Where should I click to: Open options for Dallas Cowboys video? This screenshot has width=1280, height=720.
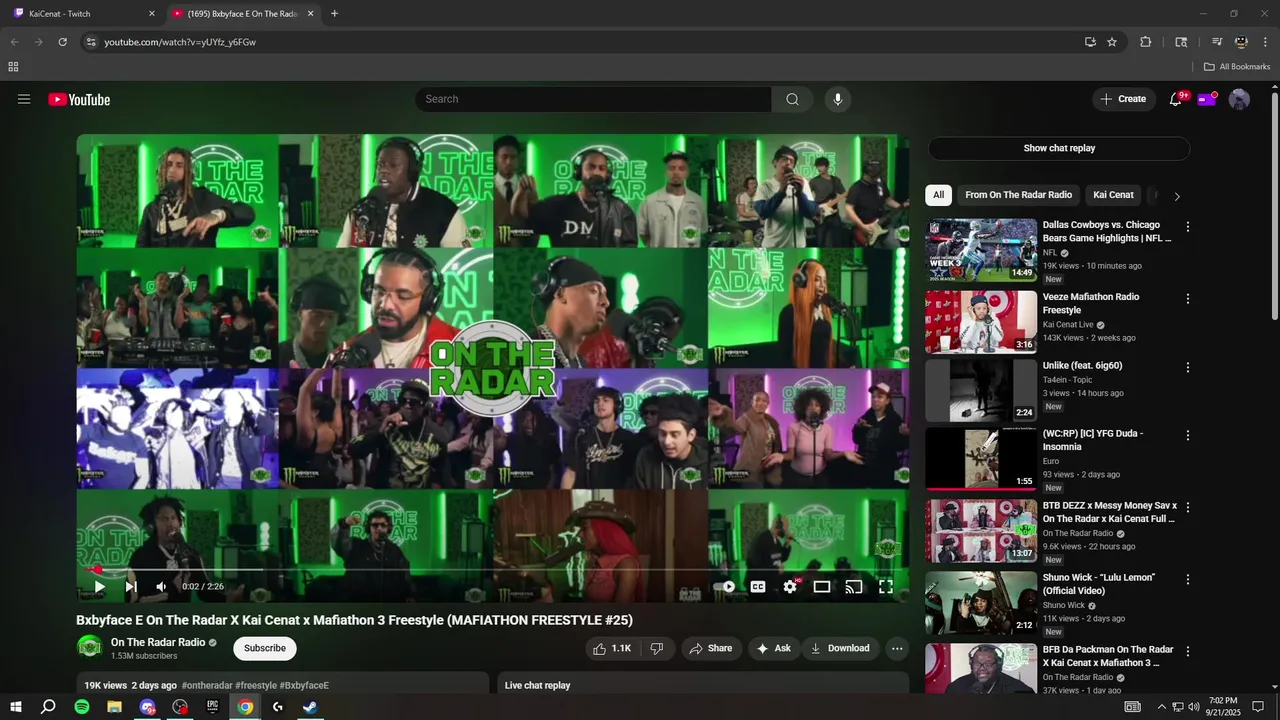[x=1188, y=227]
